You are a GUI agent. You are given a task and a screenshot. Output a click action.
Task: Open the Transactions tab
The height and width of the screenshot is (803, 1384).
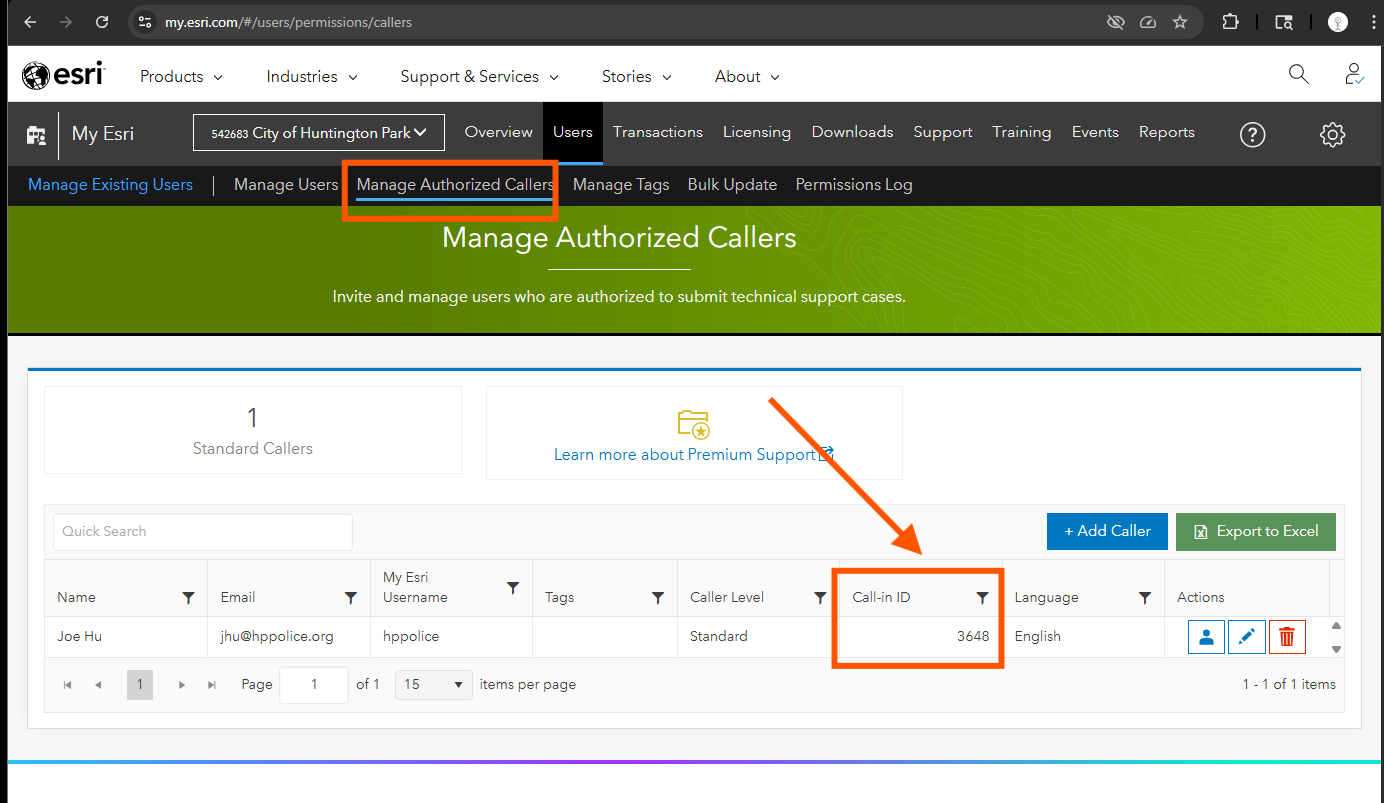pyautogui.click(x=658, y=132)
